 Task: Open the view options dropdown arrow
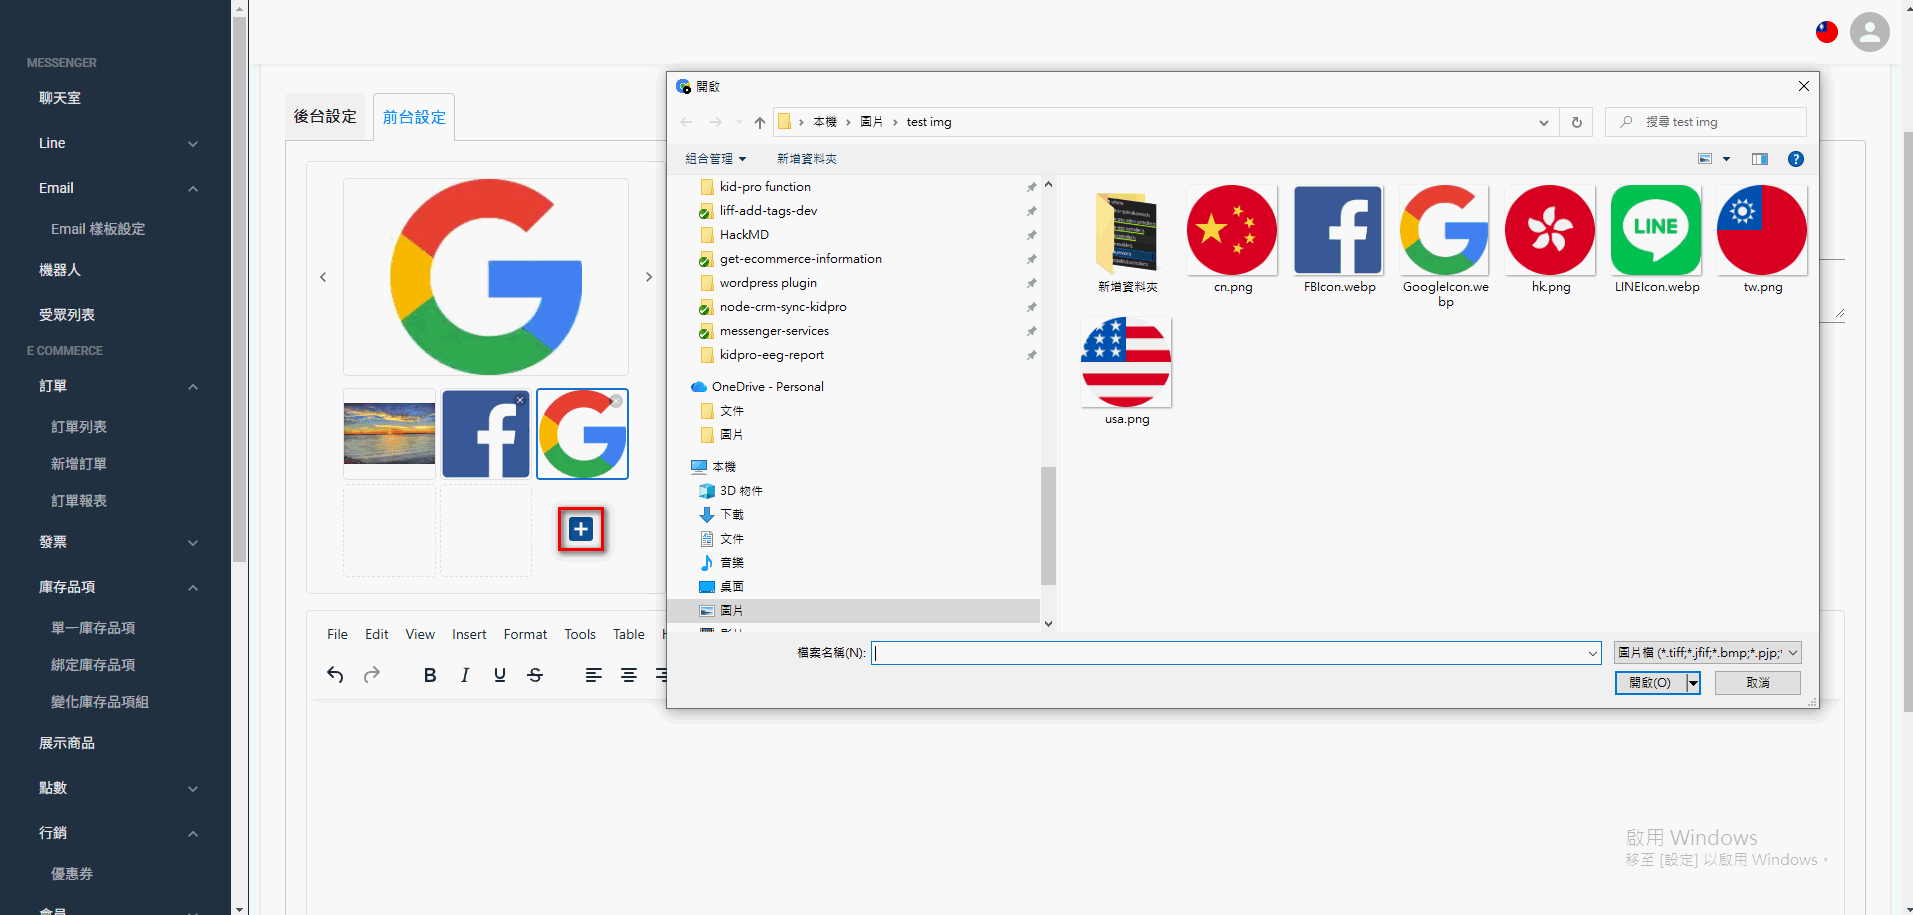[1726, 159]
